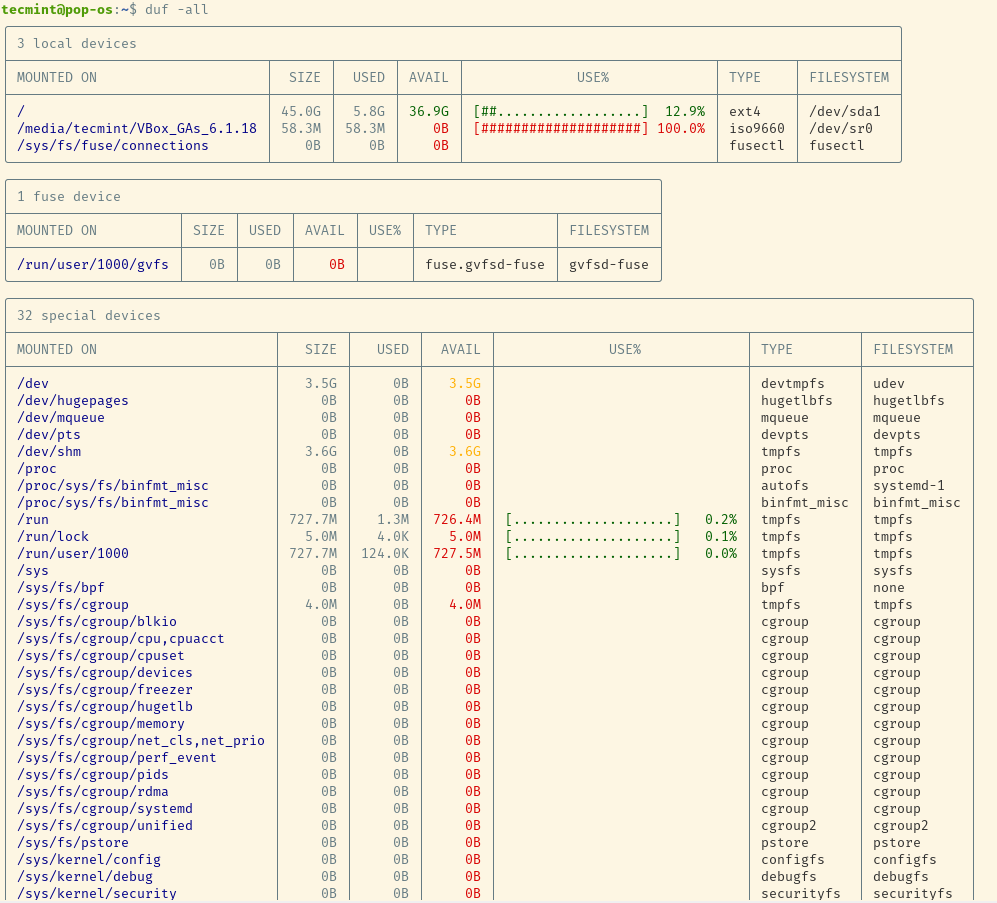Click the /dev/hugepages mount point
The image size is (997, 903).
(73, 400)
